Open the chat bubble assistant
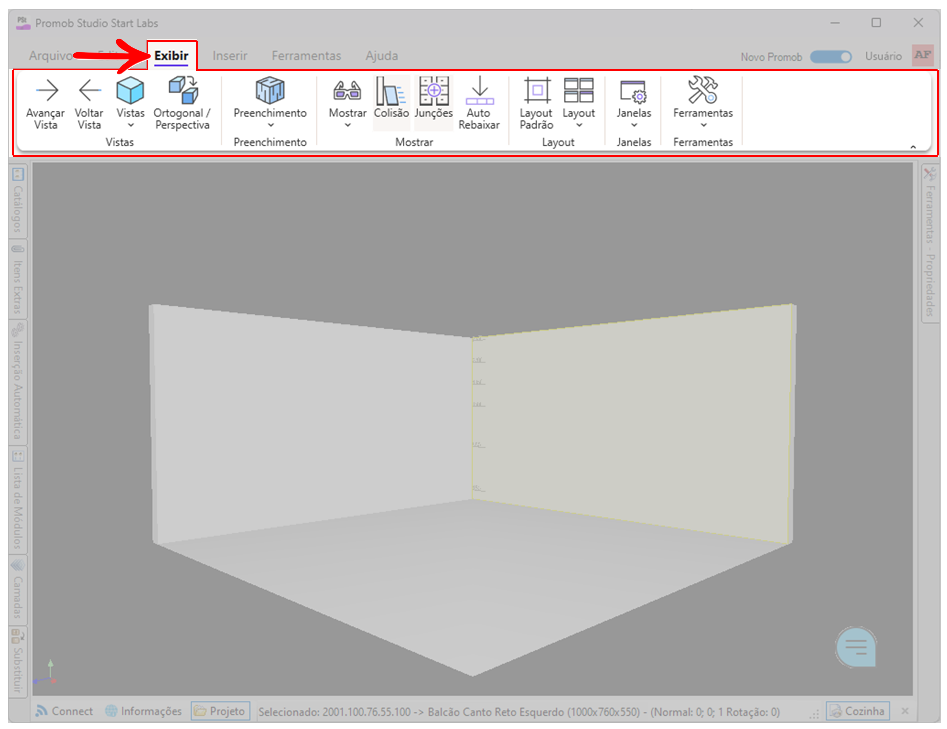The image size is (947, 729). click(856, 647)
